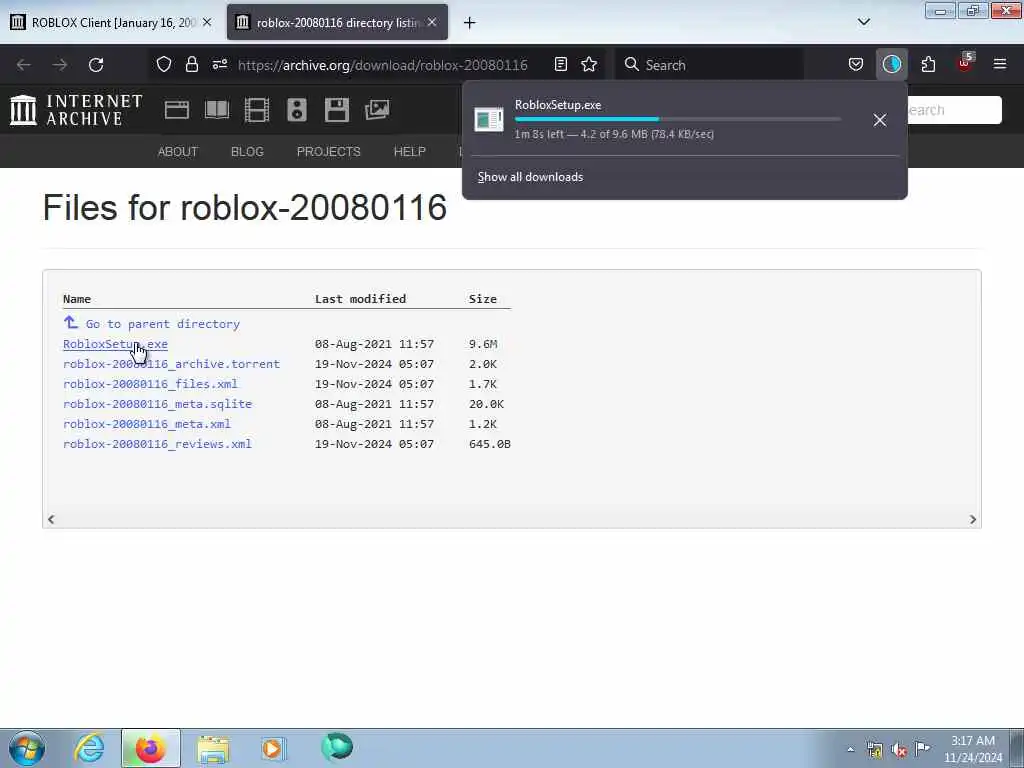Click the downloads progress toolbar icon
Image resolution: width=1024 pixels, height=768 pixels.
(891, 65)
